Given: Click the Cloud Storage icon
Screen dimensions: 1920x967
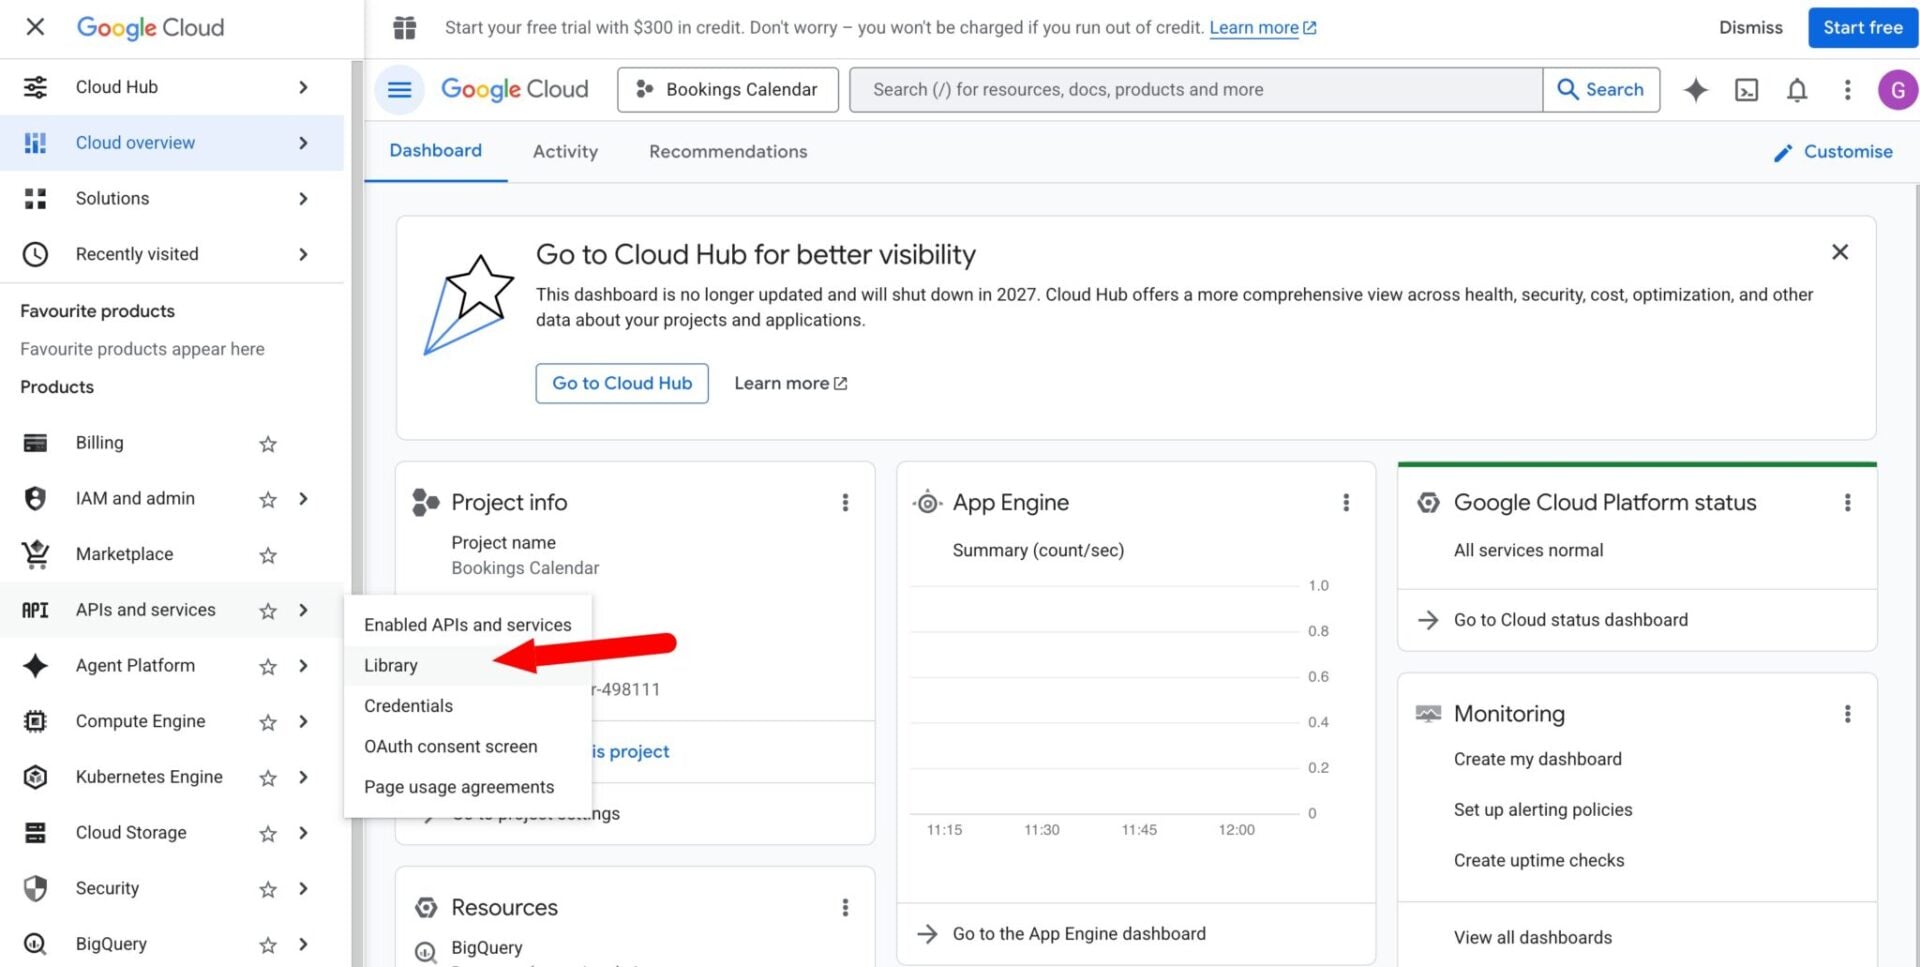Looking at the screenshot, I should [35, 833].
